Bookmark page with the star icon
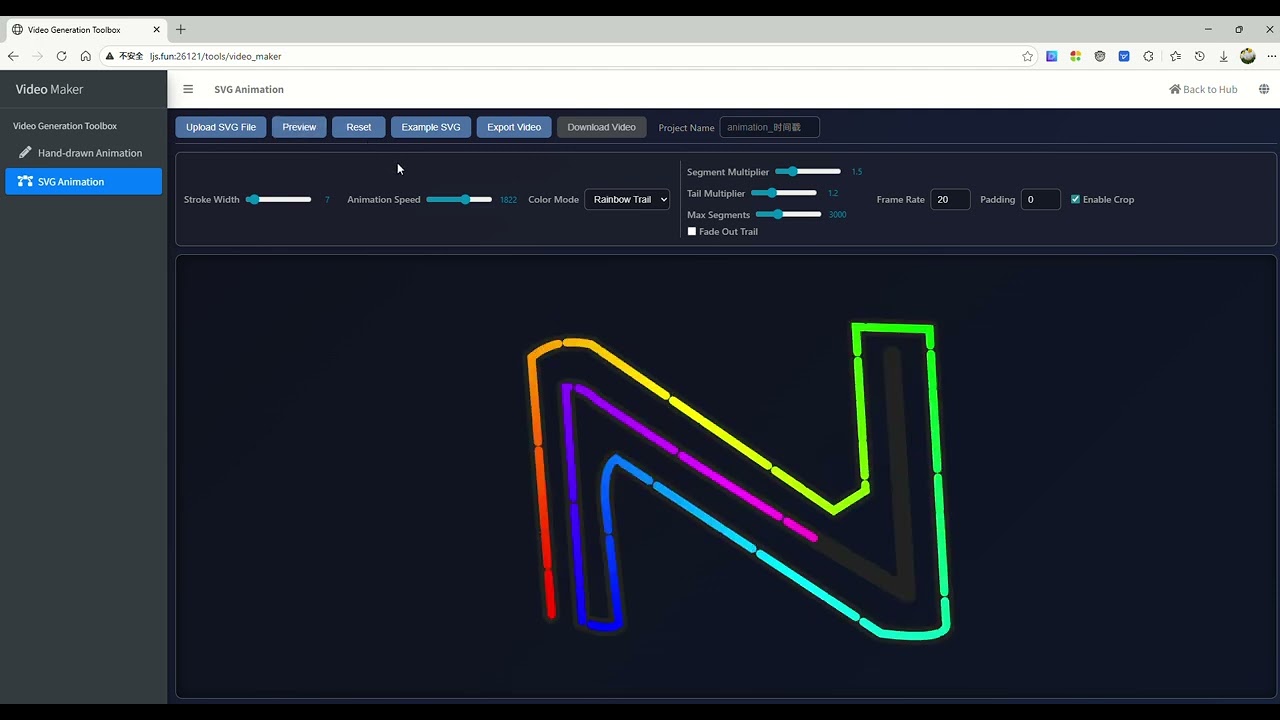 [1027, 56]
